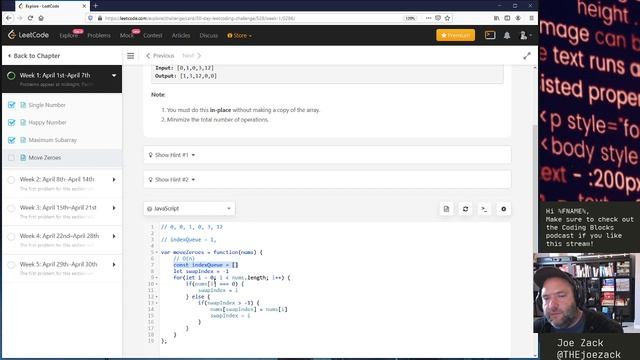This screenshot has width=640, height=360.
Task: Toggle the Maximum Subarray checkbox
Action: click(11, 140)
